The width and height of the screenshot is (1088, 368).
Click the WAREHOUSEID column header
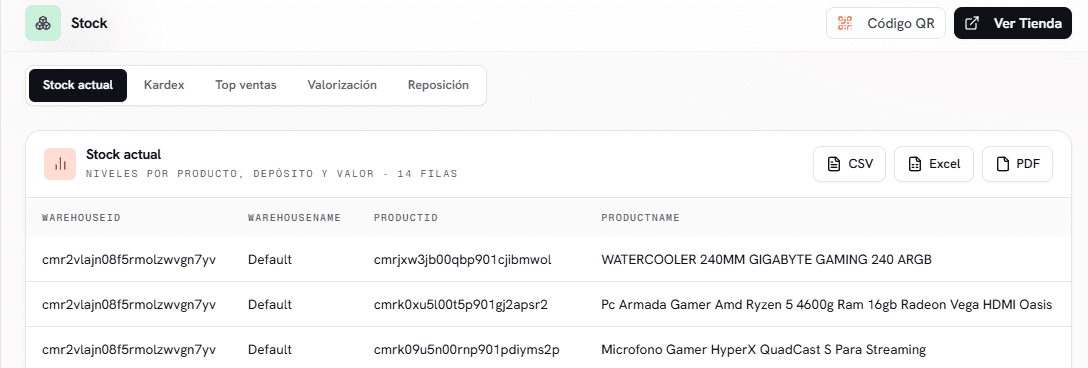pyautogui.click(x=81, y=217)
